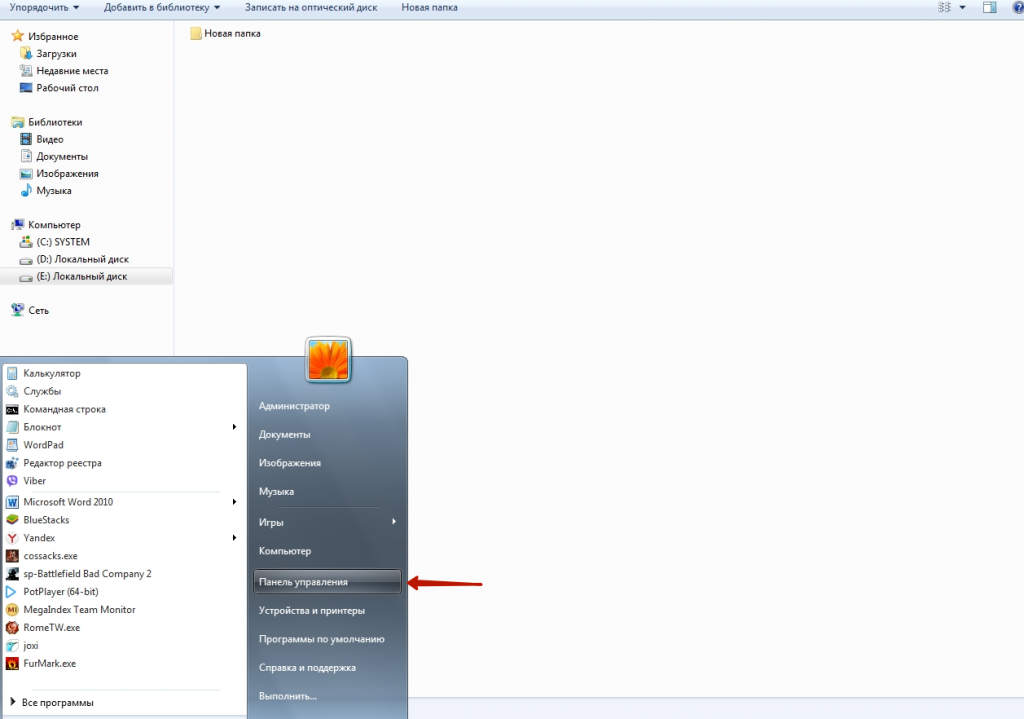1024x719 pixels.
Task: Open FurMark.exe in the program list
Action: [x=49, y=663]
